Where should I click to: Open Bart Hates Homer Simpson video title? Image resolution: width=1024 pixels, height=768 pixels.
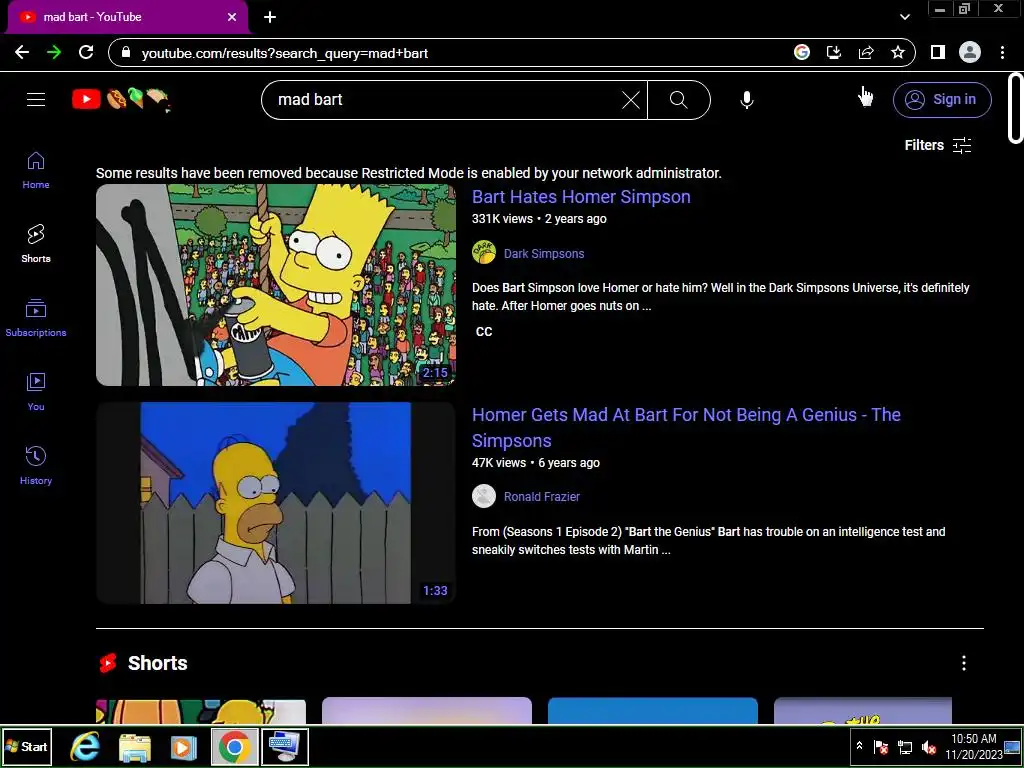(581, 197)
